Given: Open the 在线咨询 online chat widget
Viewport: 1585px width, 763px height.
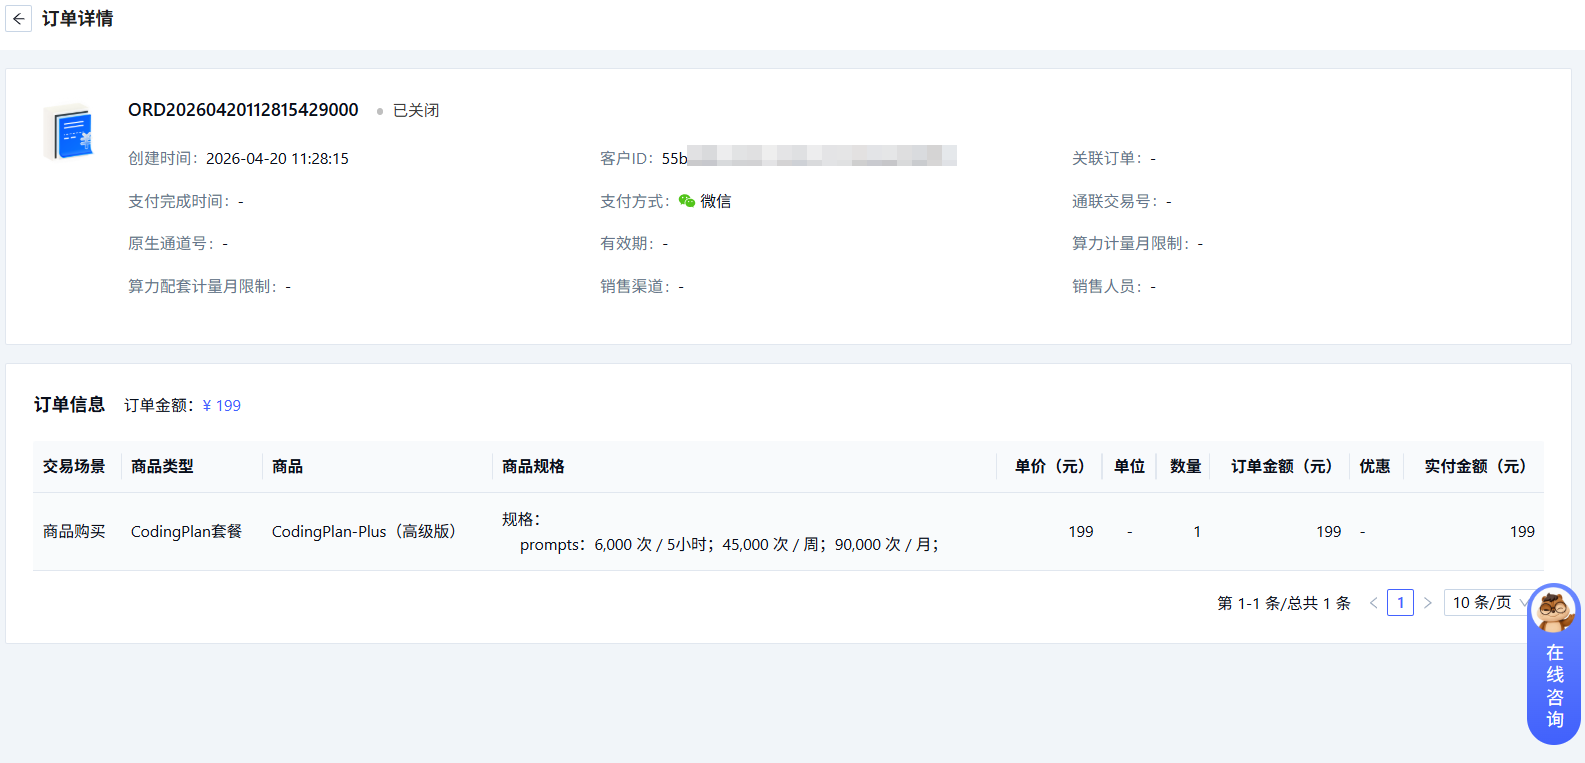Looking at the screenshot, I should 1554,664.
